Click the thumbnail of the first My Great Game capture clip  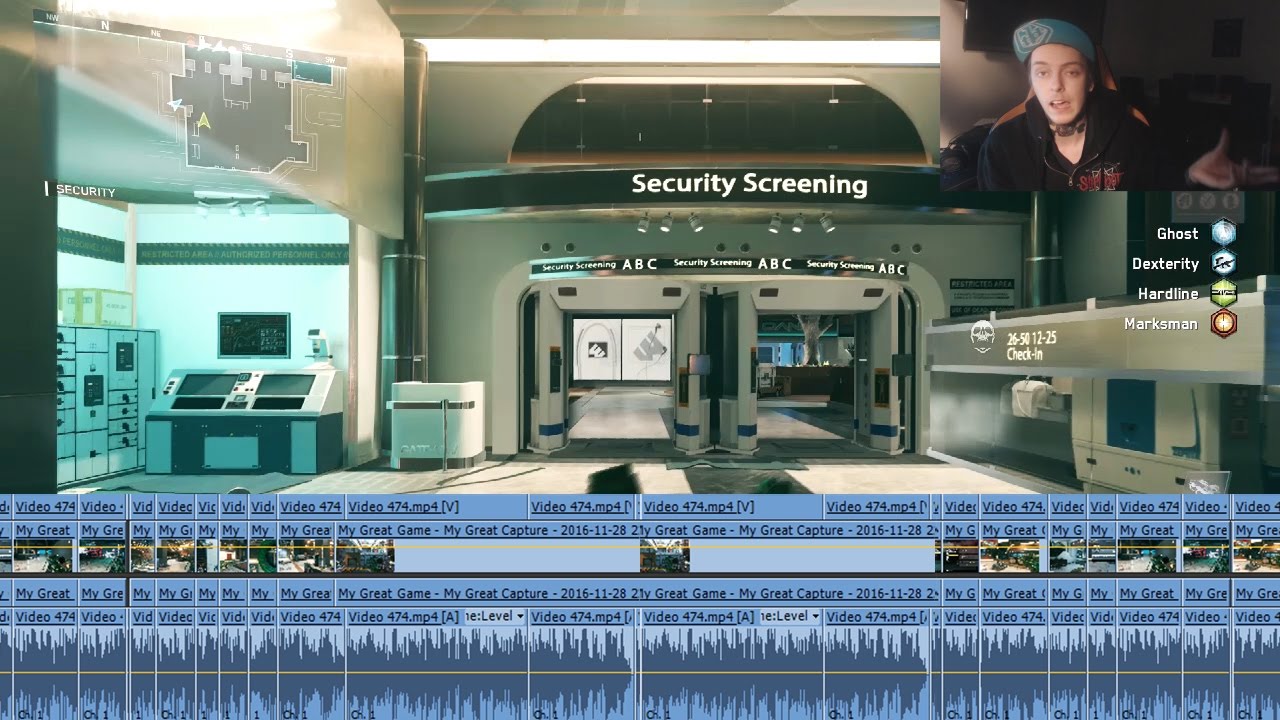click(365, 556)
